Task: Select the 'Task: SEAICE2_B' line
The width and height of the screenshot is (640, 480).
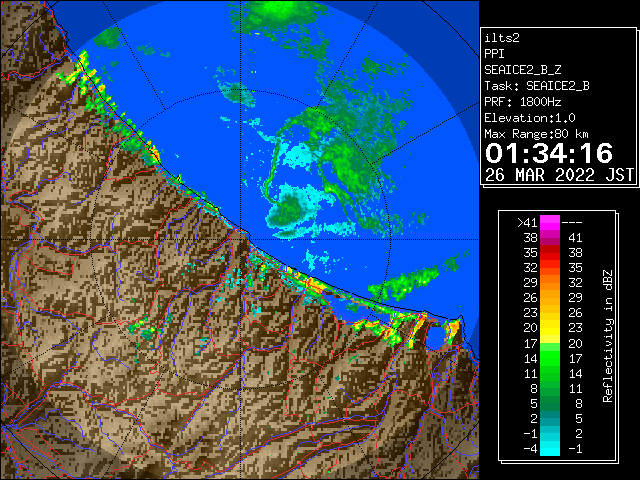Action: pos(537,86)
